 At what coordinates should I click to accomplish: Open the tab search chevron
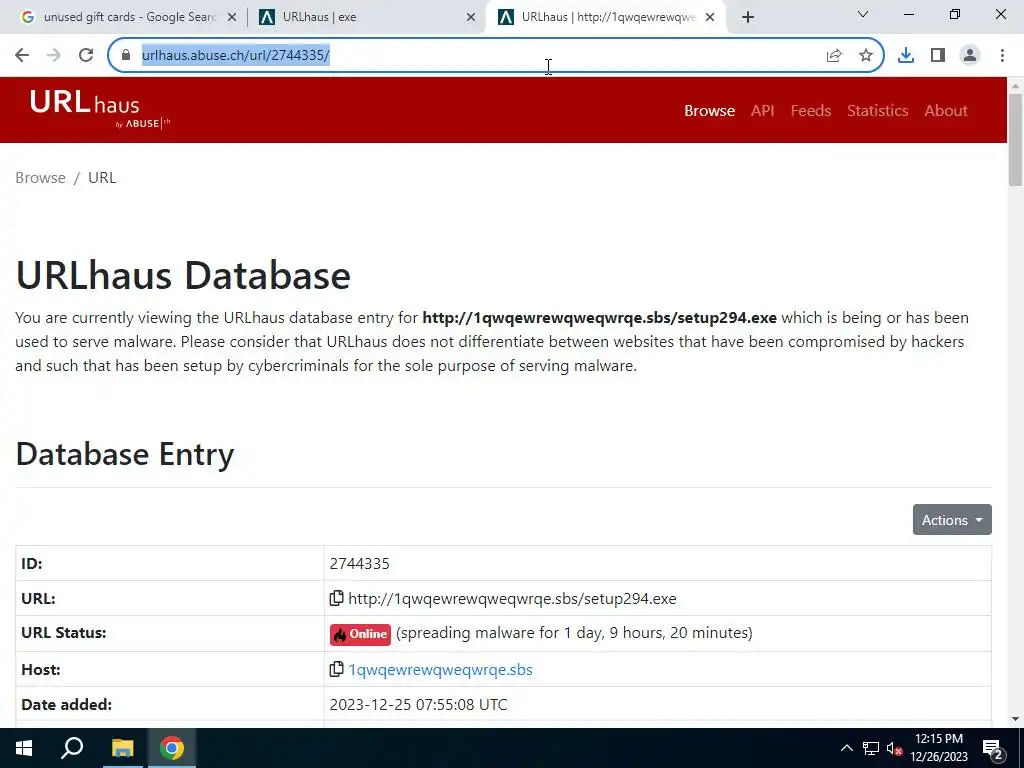click(863, 14)
